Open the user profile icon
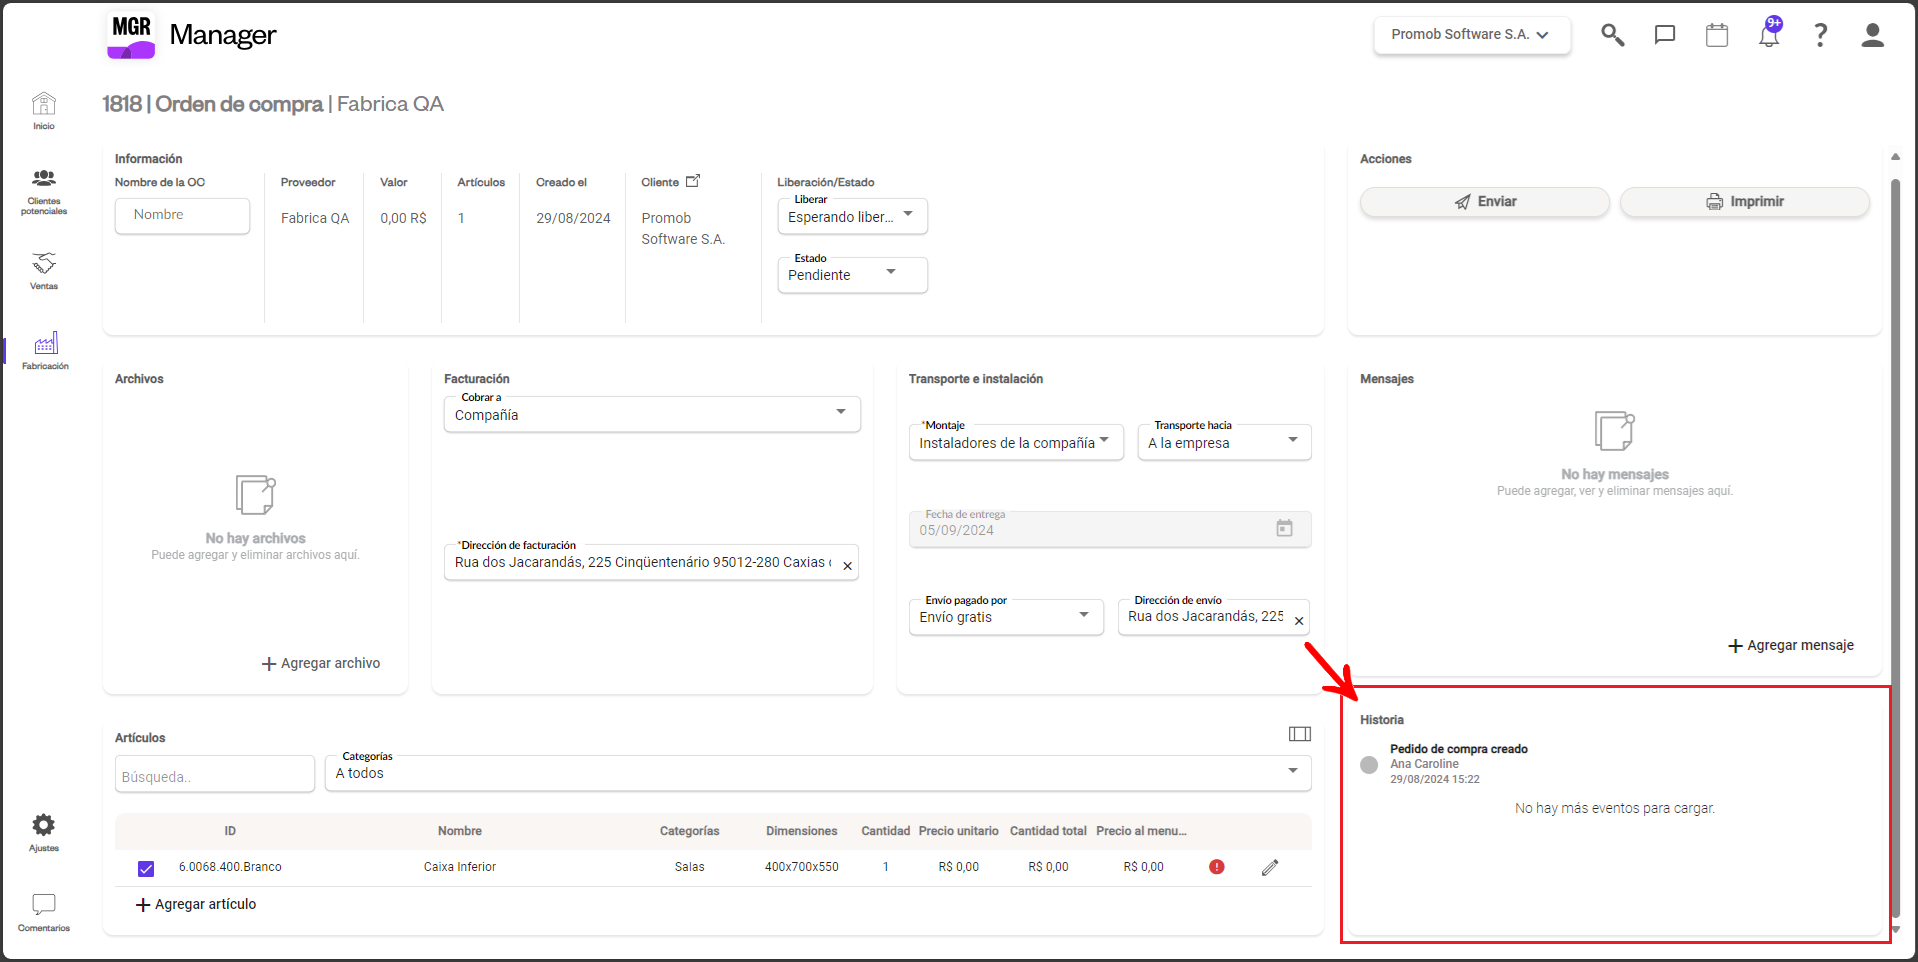Image resolution: width=1918 pixels, height=962 pixels. pos(1873,35)
